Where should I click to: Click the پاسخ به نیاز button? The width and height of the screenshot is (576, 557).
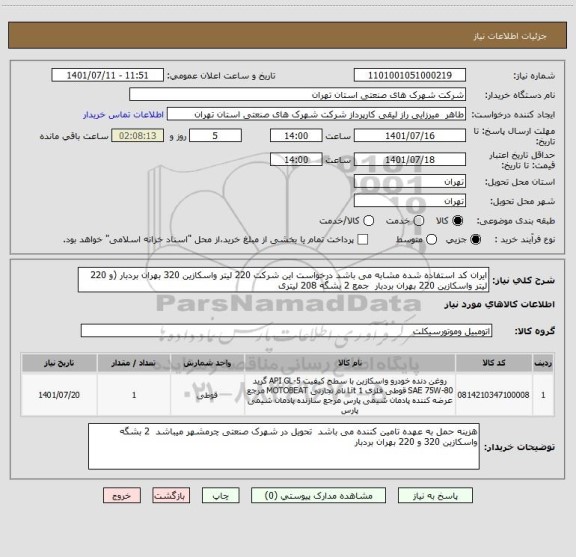point(435,496)
